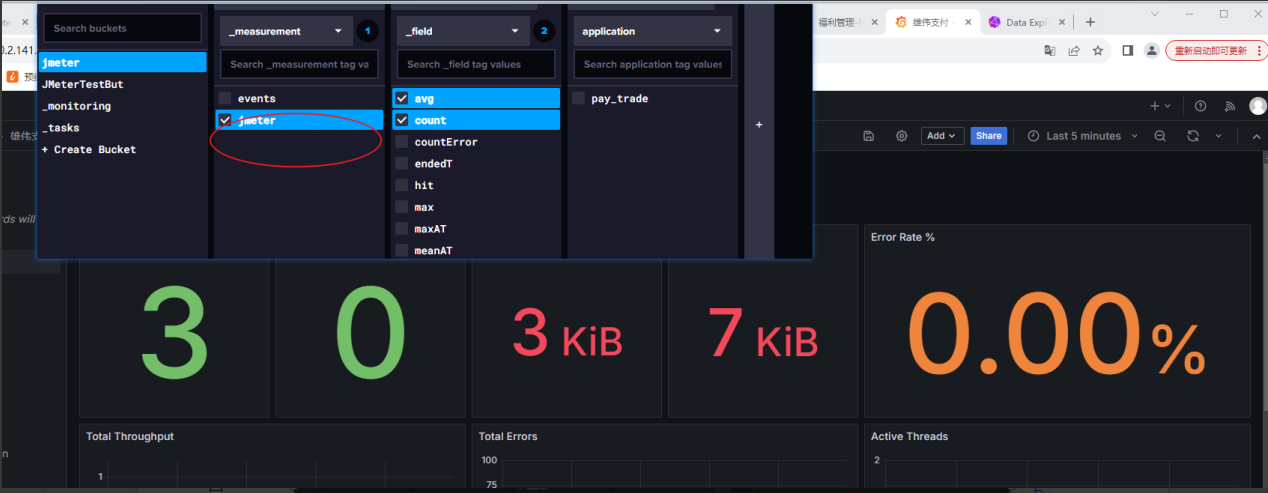Screen dimensions: 1268x493
Task: Open a new browser tab
Action: [x=1090, y=22]
